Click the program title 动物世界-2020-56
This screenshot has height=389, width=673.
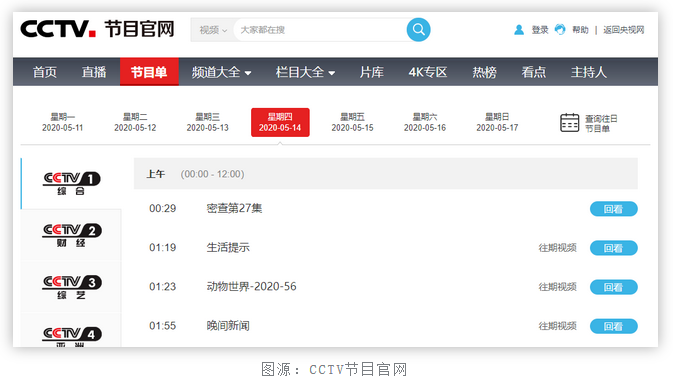[x=252, y=286]
